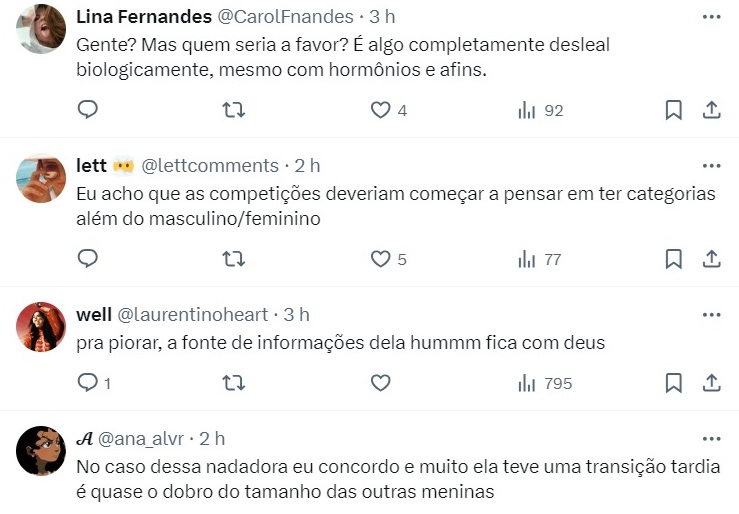Share the tweet by well
The height and width of the screenshot is (514, 739).
tap(711, 382)
